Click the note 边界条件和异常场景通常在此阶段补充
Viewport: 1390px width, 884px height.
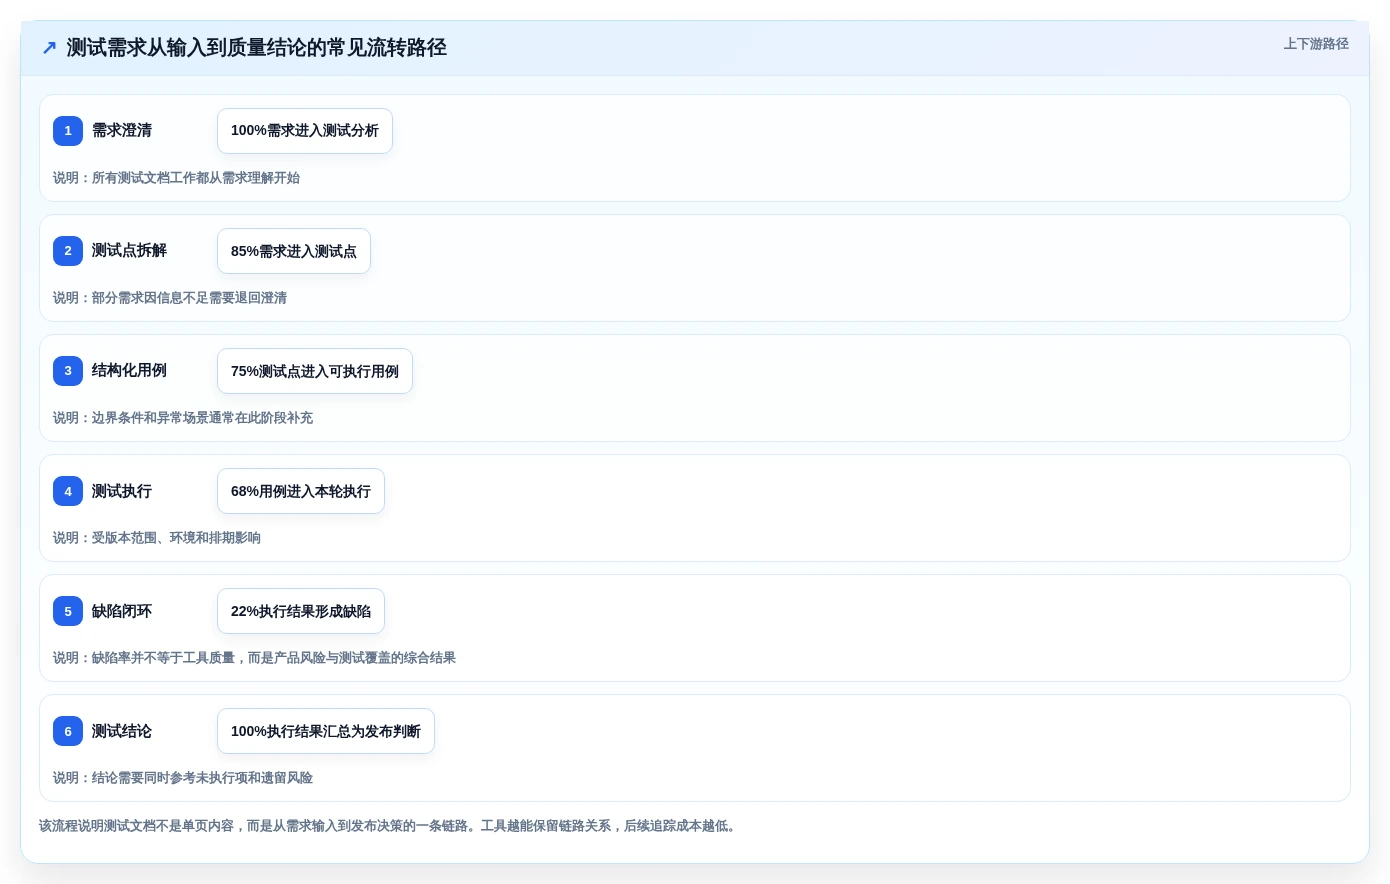pyautogui.click(x=183, y=418)
